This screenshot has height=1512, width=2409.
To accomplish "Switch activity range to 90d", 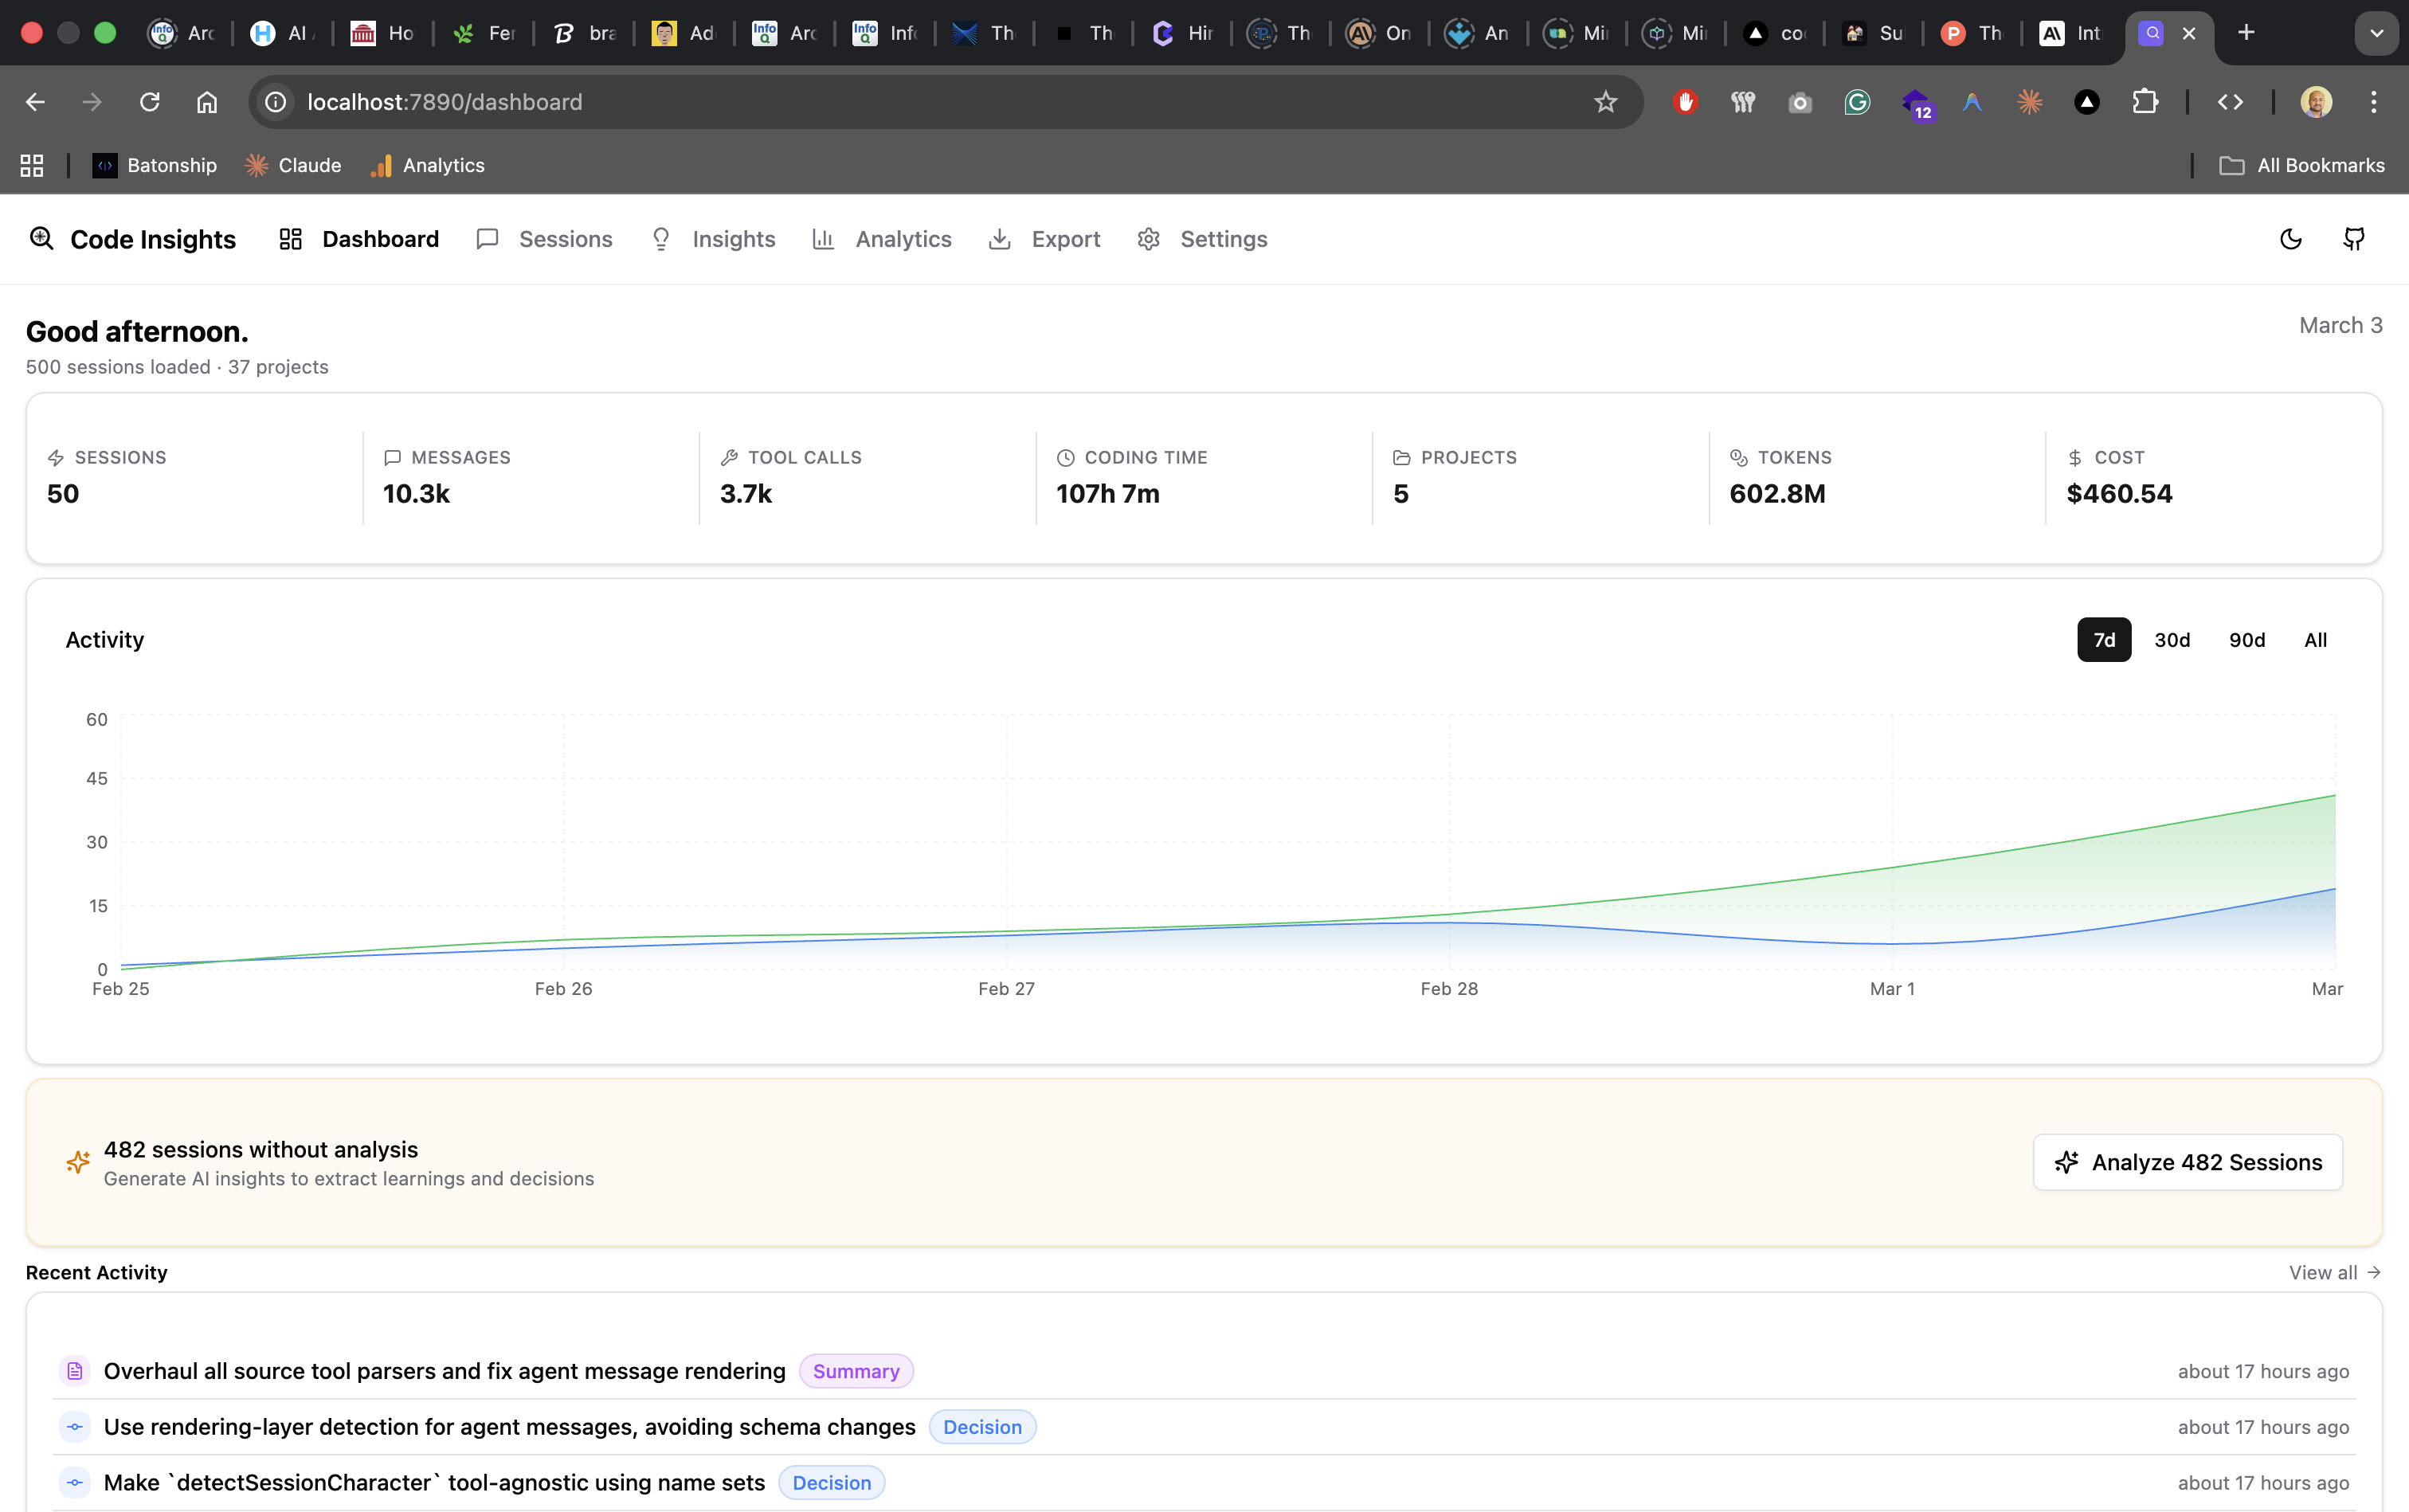I will point(2247,639).
